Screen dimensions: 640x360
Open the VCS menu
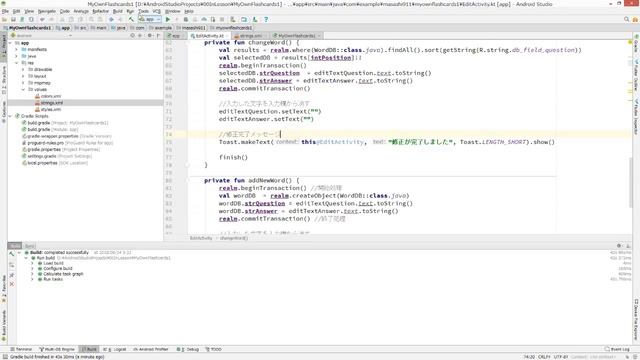pyautogui.click(x=157, y=11)
